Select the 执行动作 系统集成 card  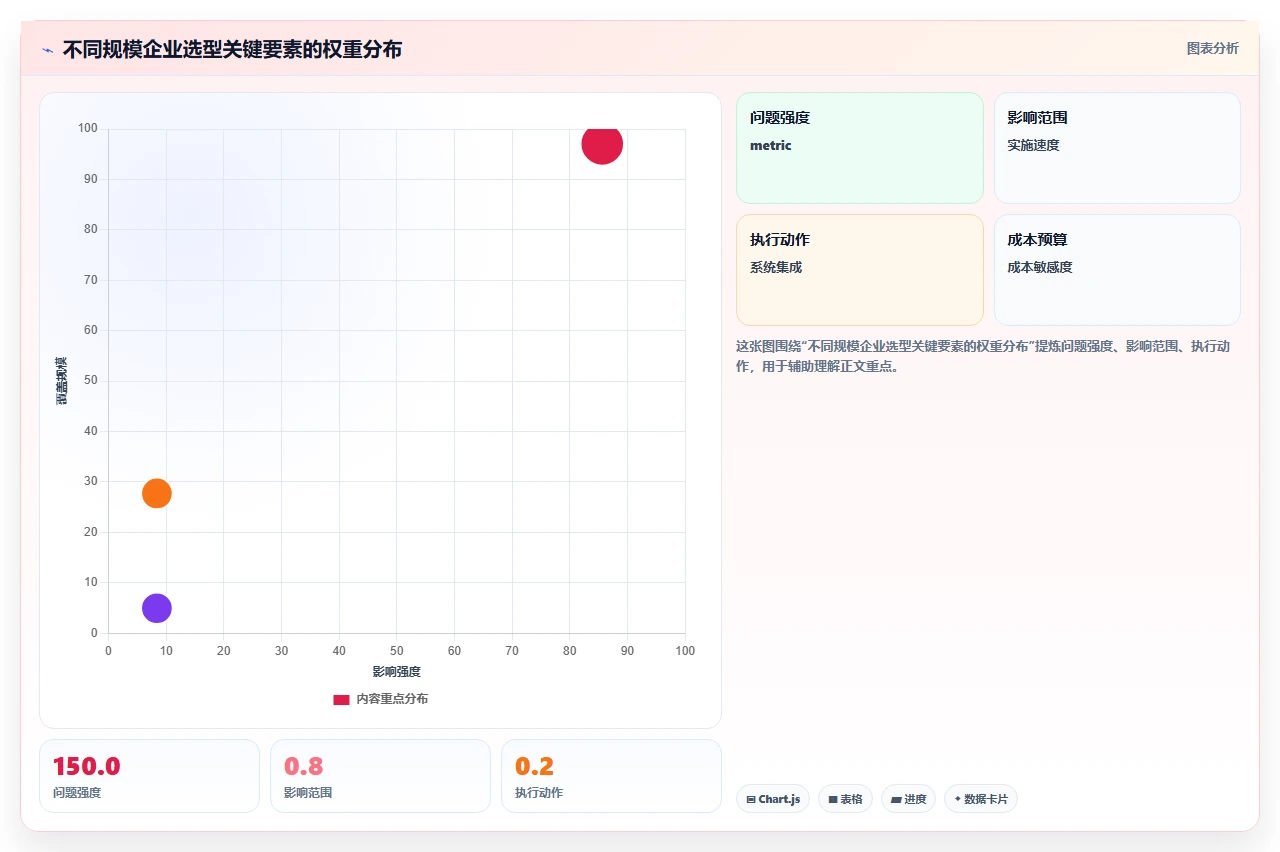(x=860, y=270)
